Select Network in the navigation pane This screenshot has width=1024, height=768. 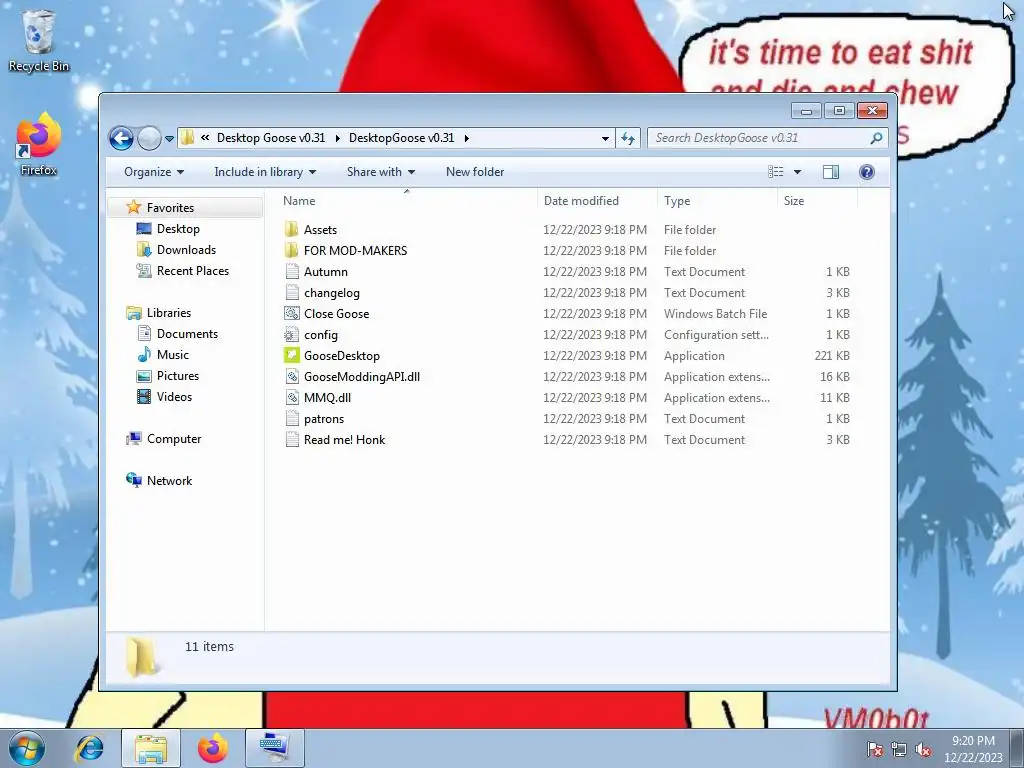[168, 481]
